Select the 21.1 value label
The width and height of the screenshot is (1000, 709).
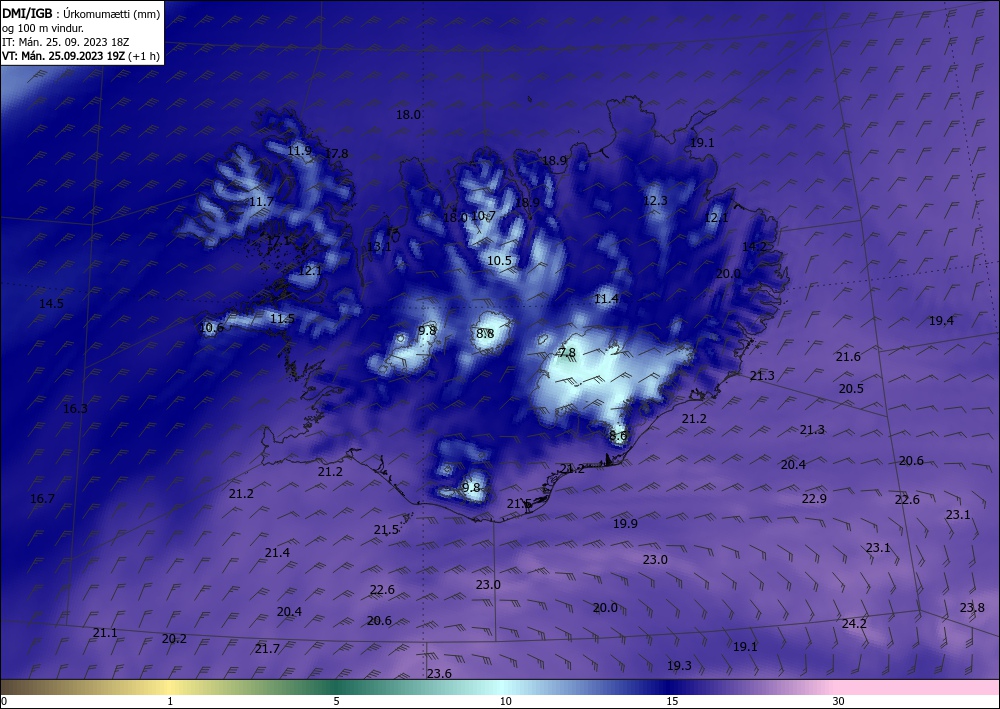(x=105, y=633)
